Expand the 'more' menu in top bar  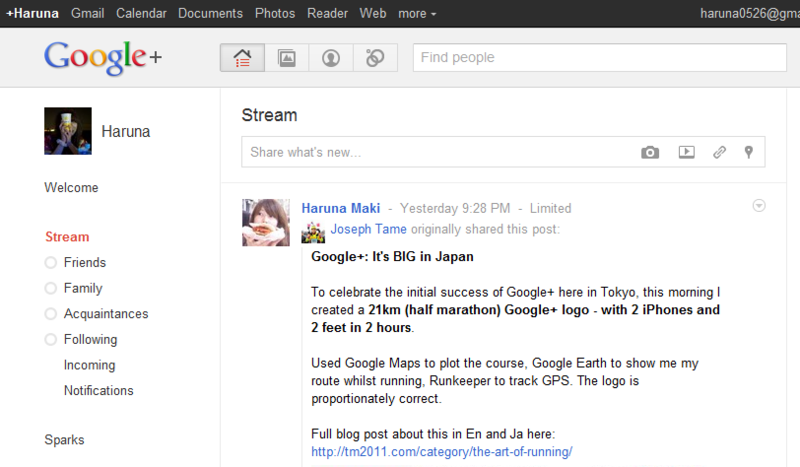coord(417,14)
